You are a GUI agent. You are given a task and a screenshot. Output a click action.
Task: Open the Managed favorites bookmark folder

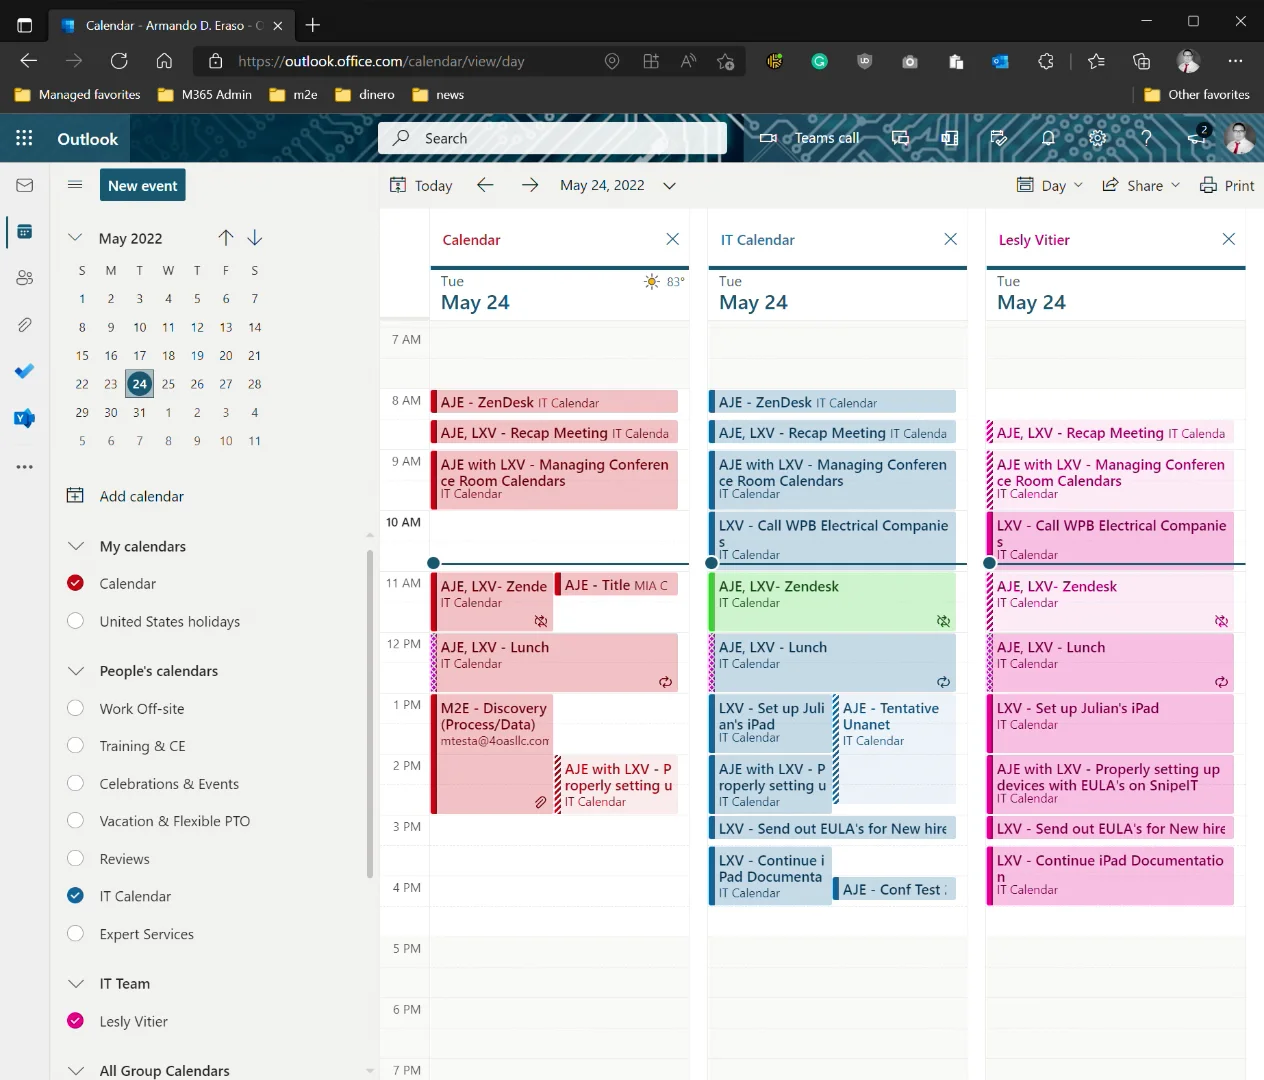tap(77, 95)
